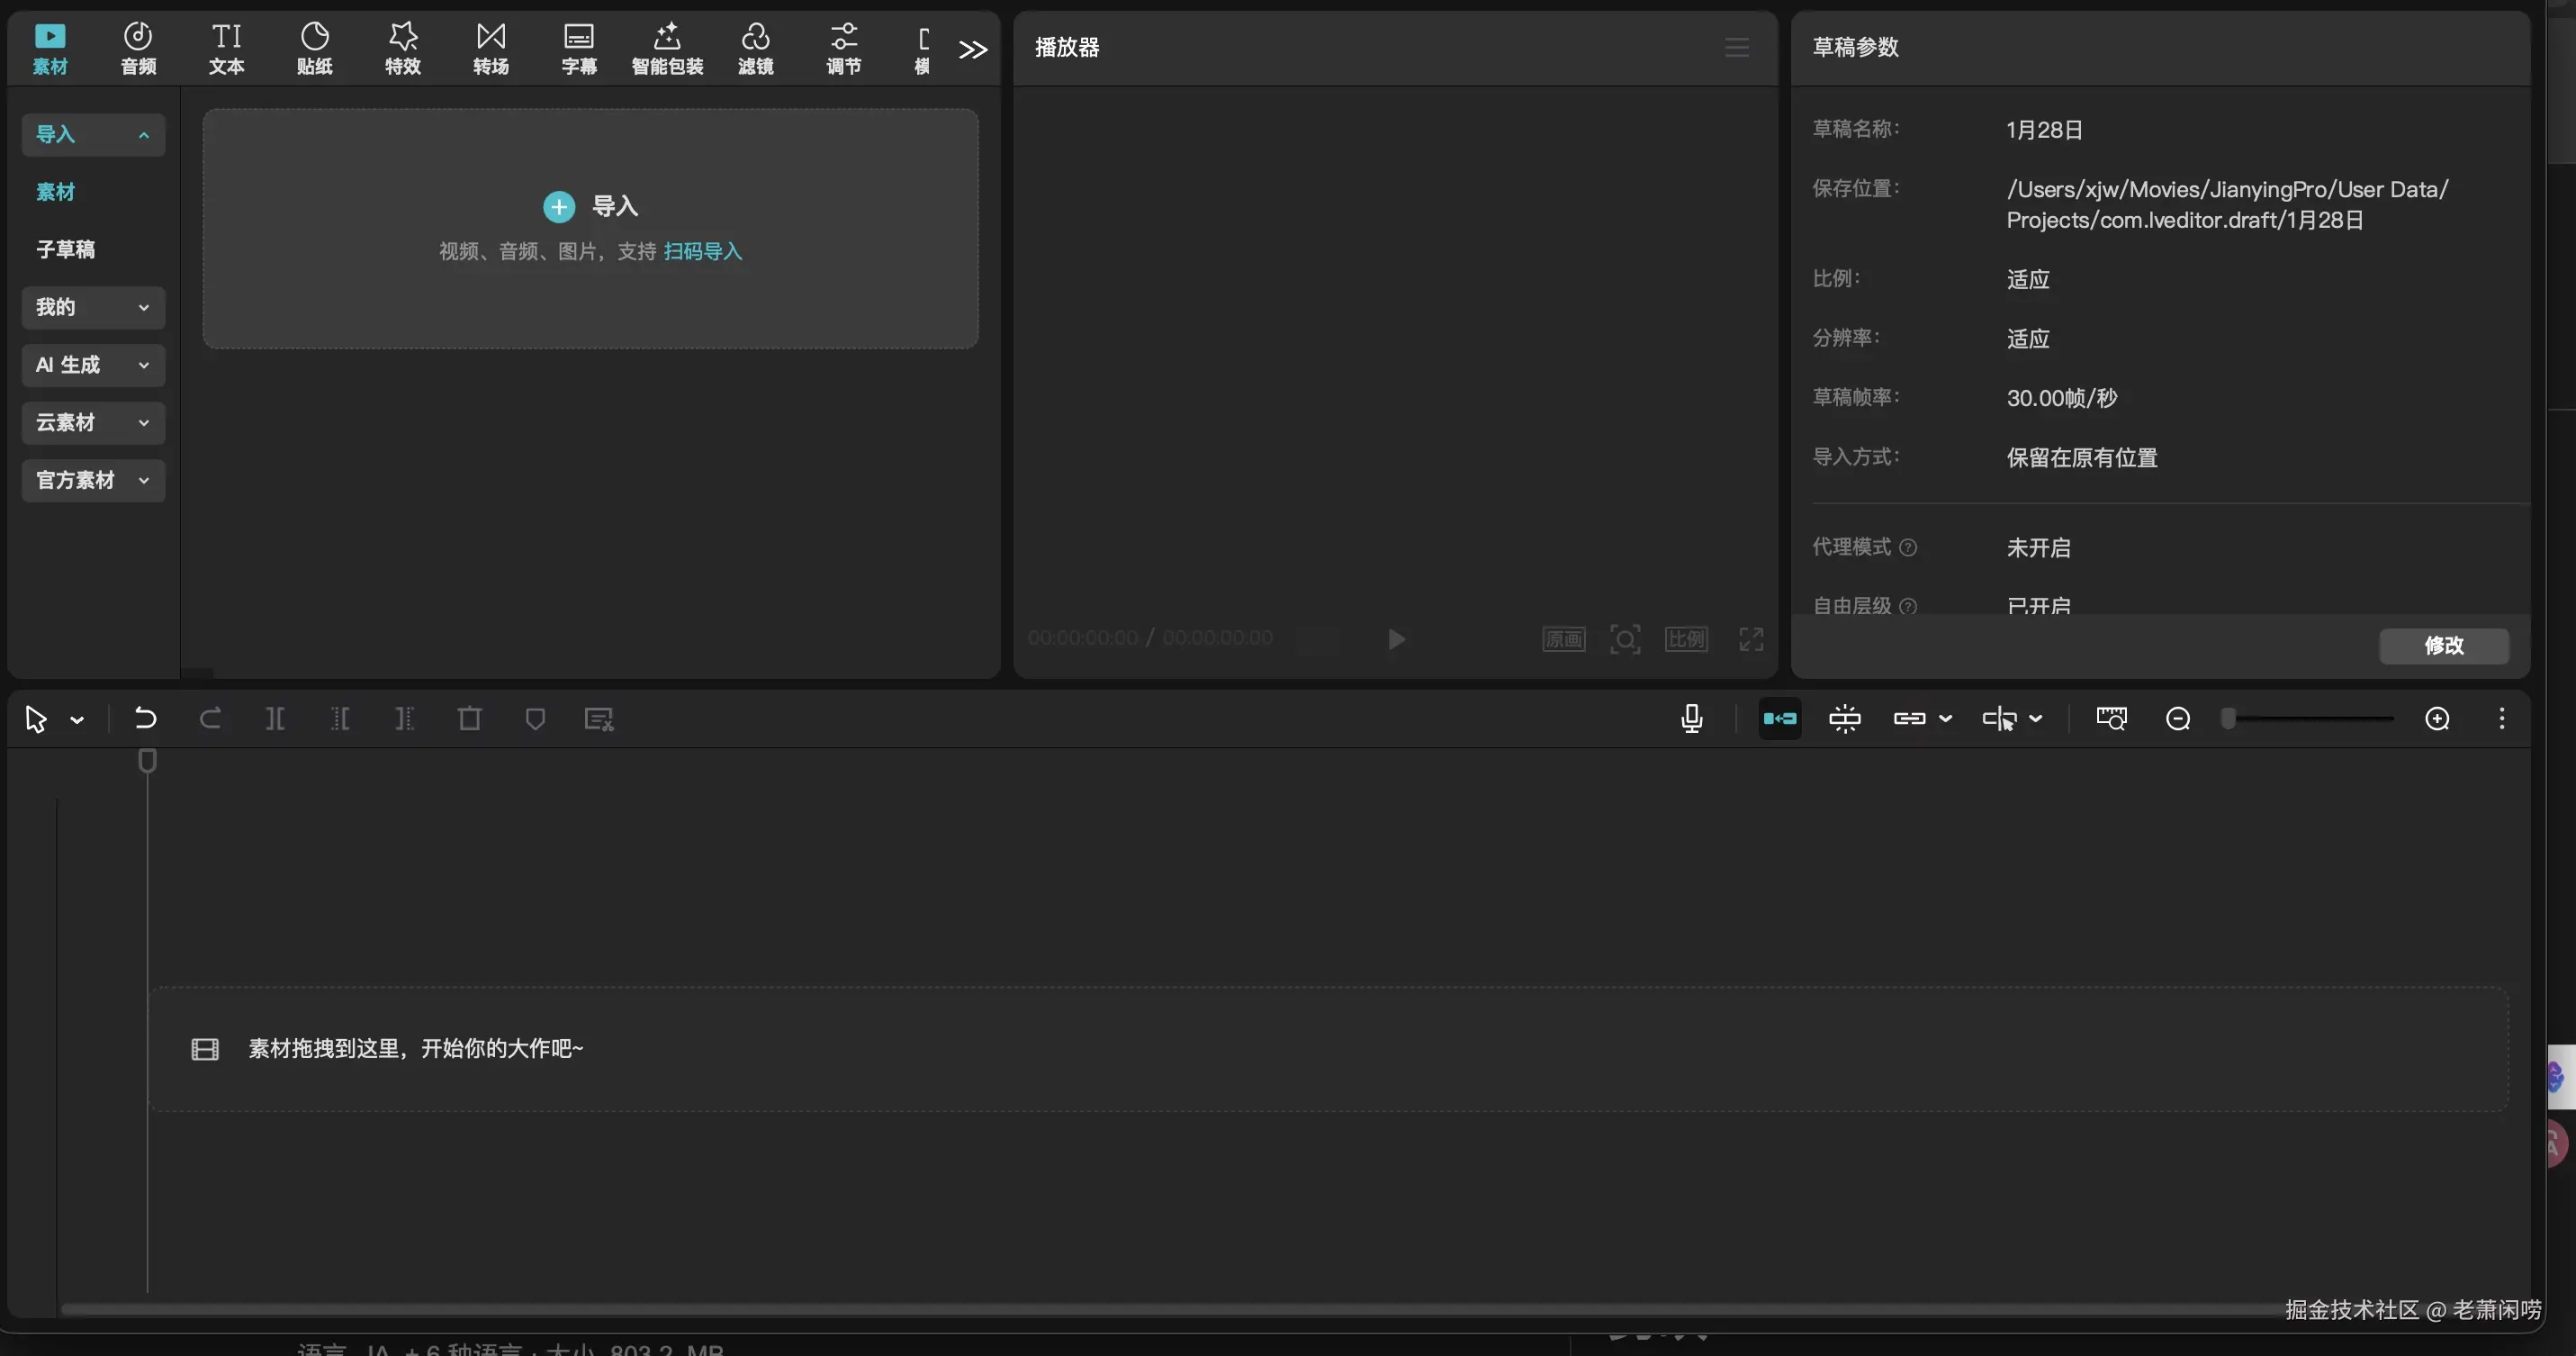The height and width of the screenshot is (1356, 2576).
Task: Click the timeline zoom slider handle
Action: (2228, 719)
